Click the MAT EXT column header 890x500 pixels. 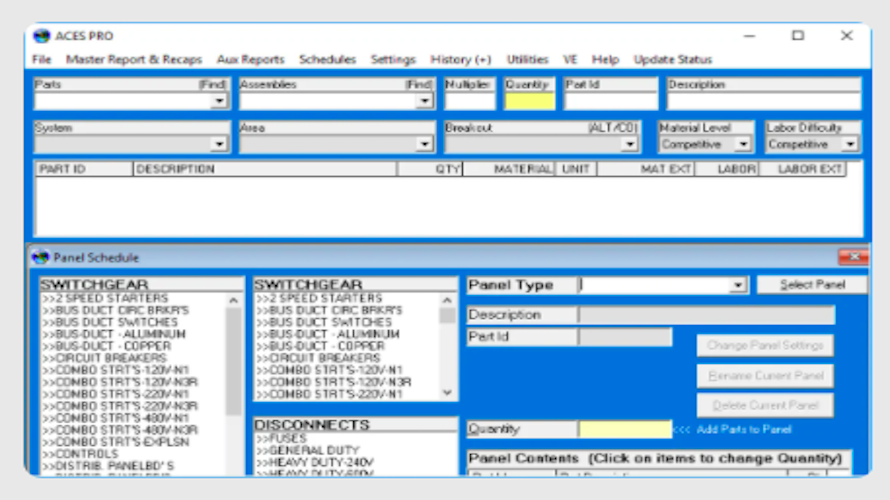[646, 169]
